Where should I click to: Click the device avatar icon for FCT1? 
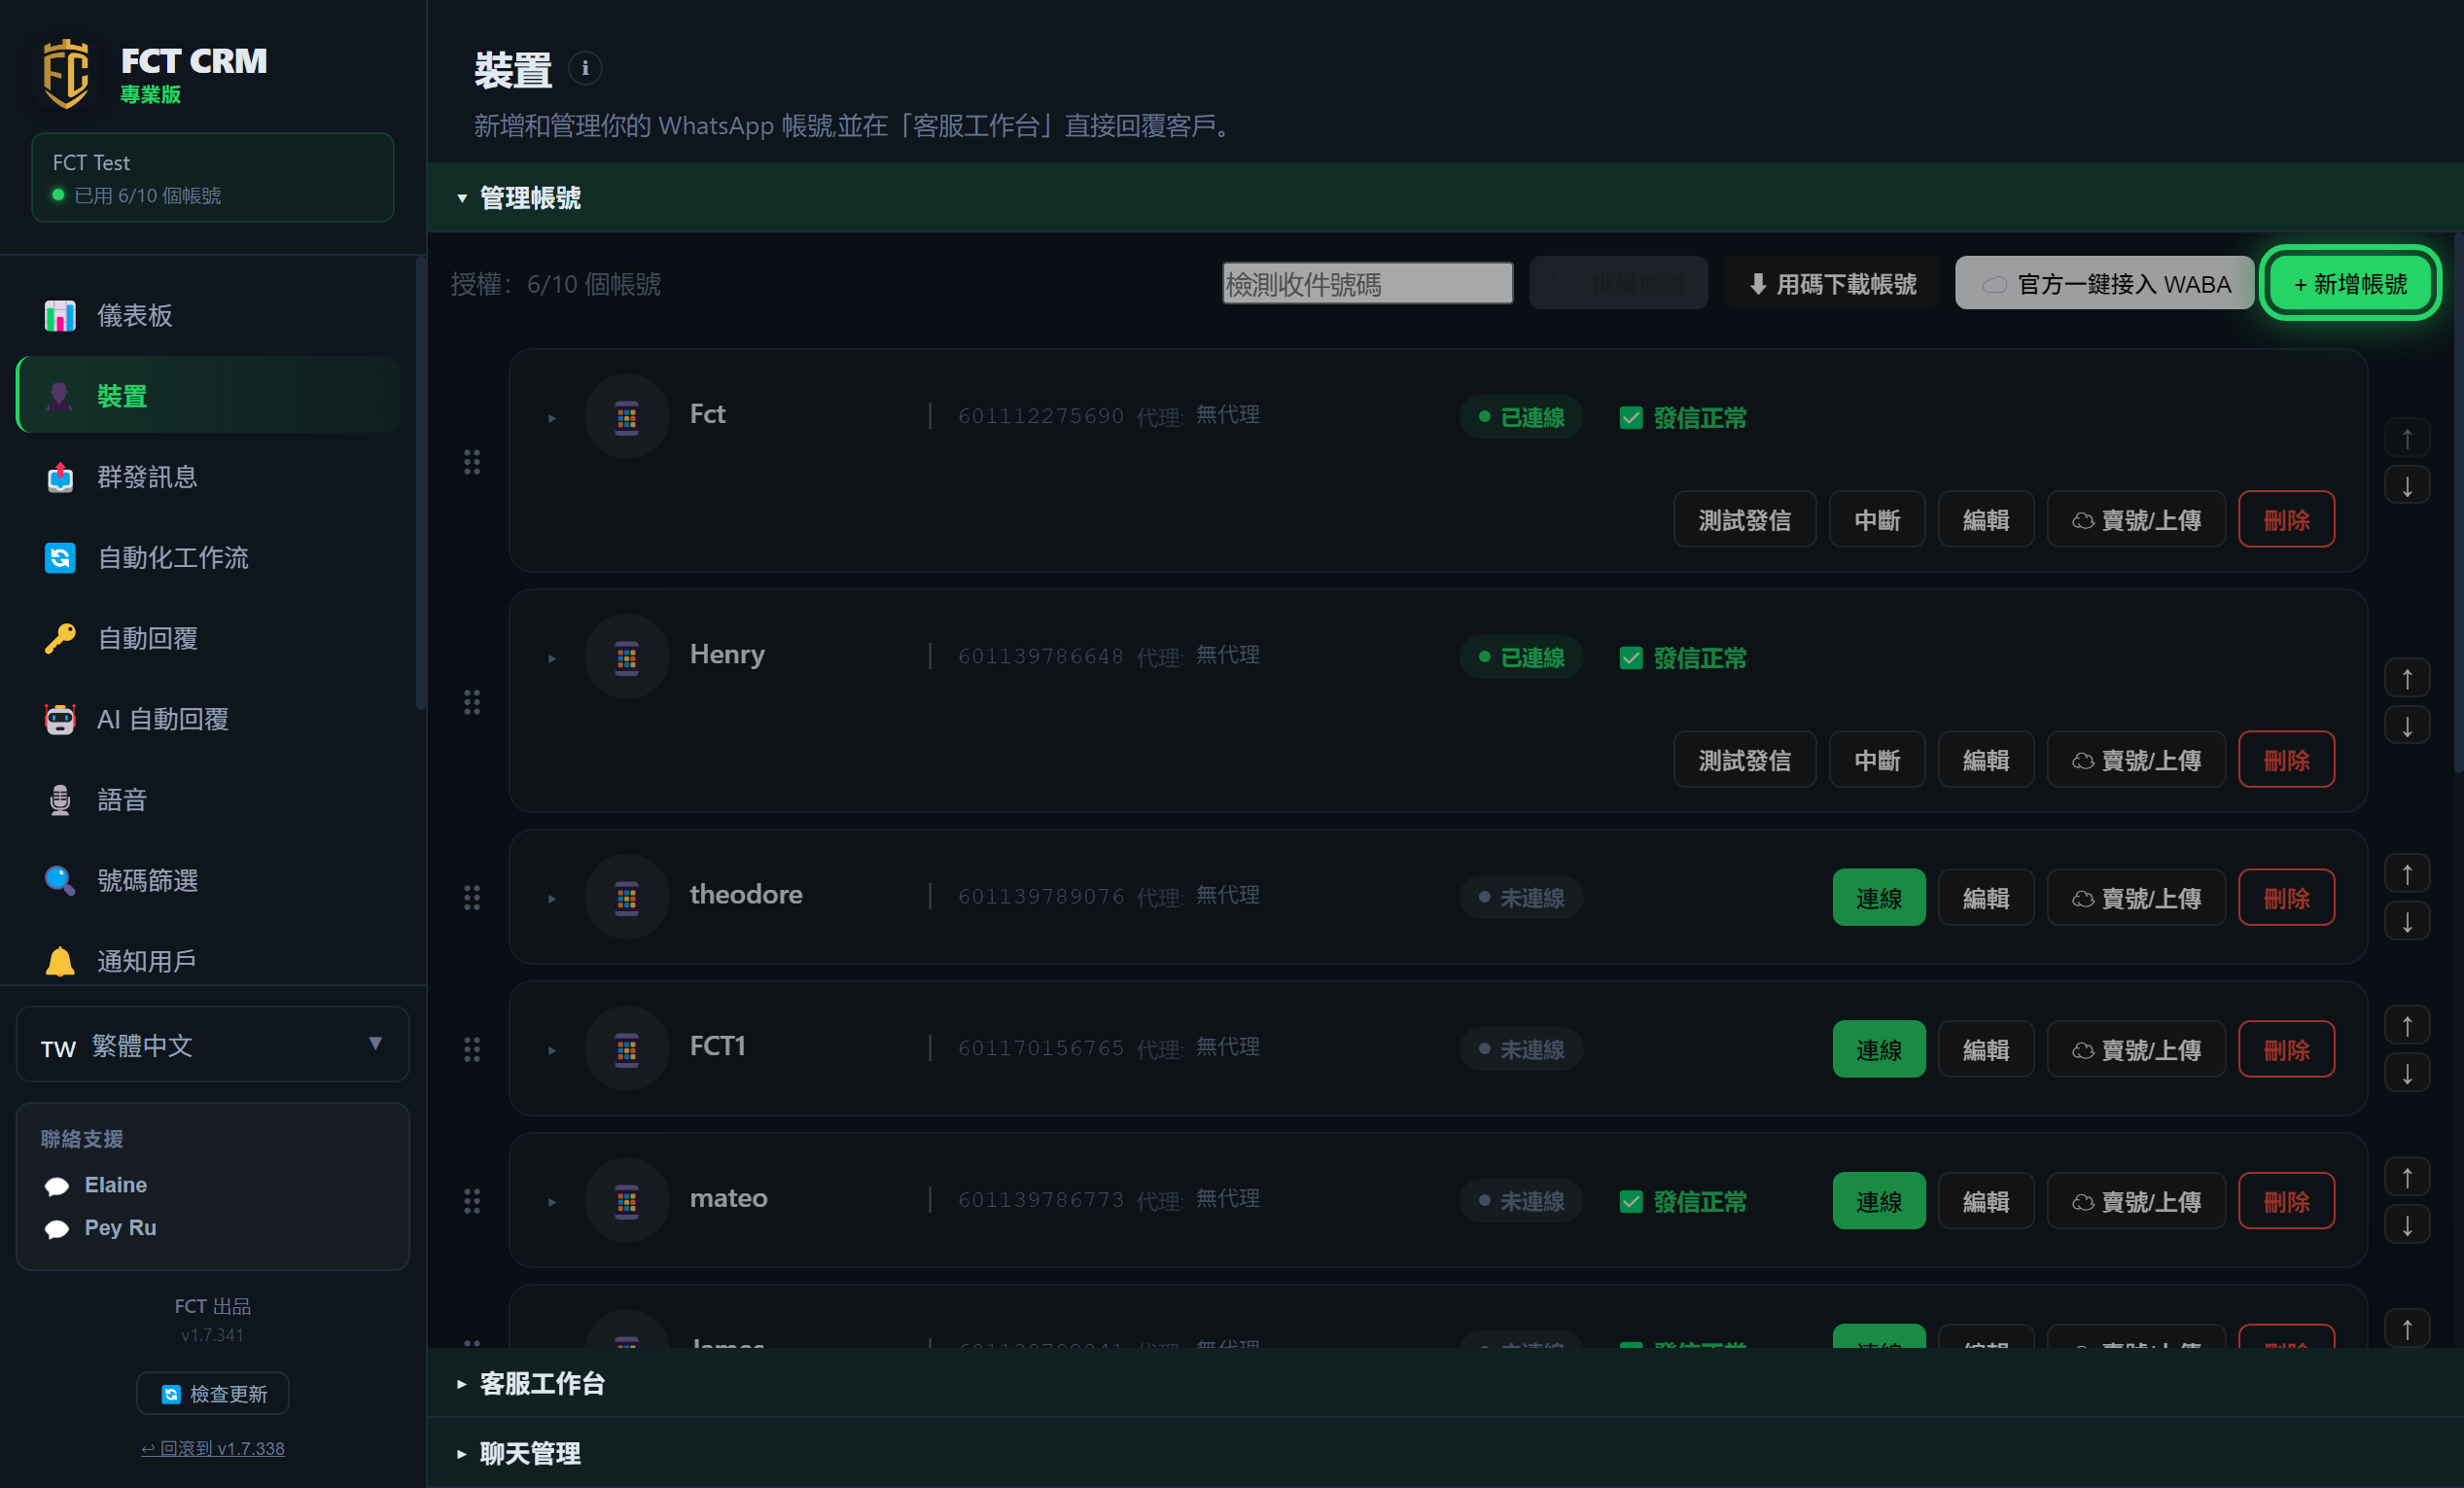pyautogui.click(x=627, y=1048)
